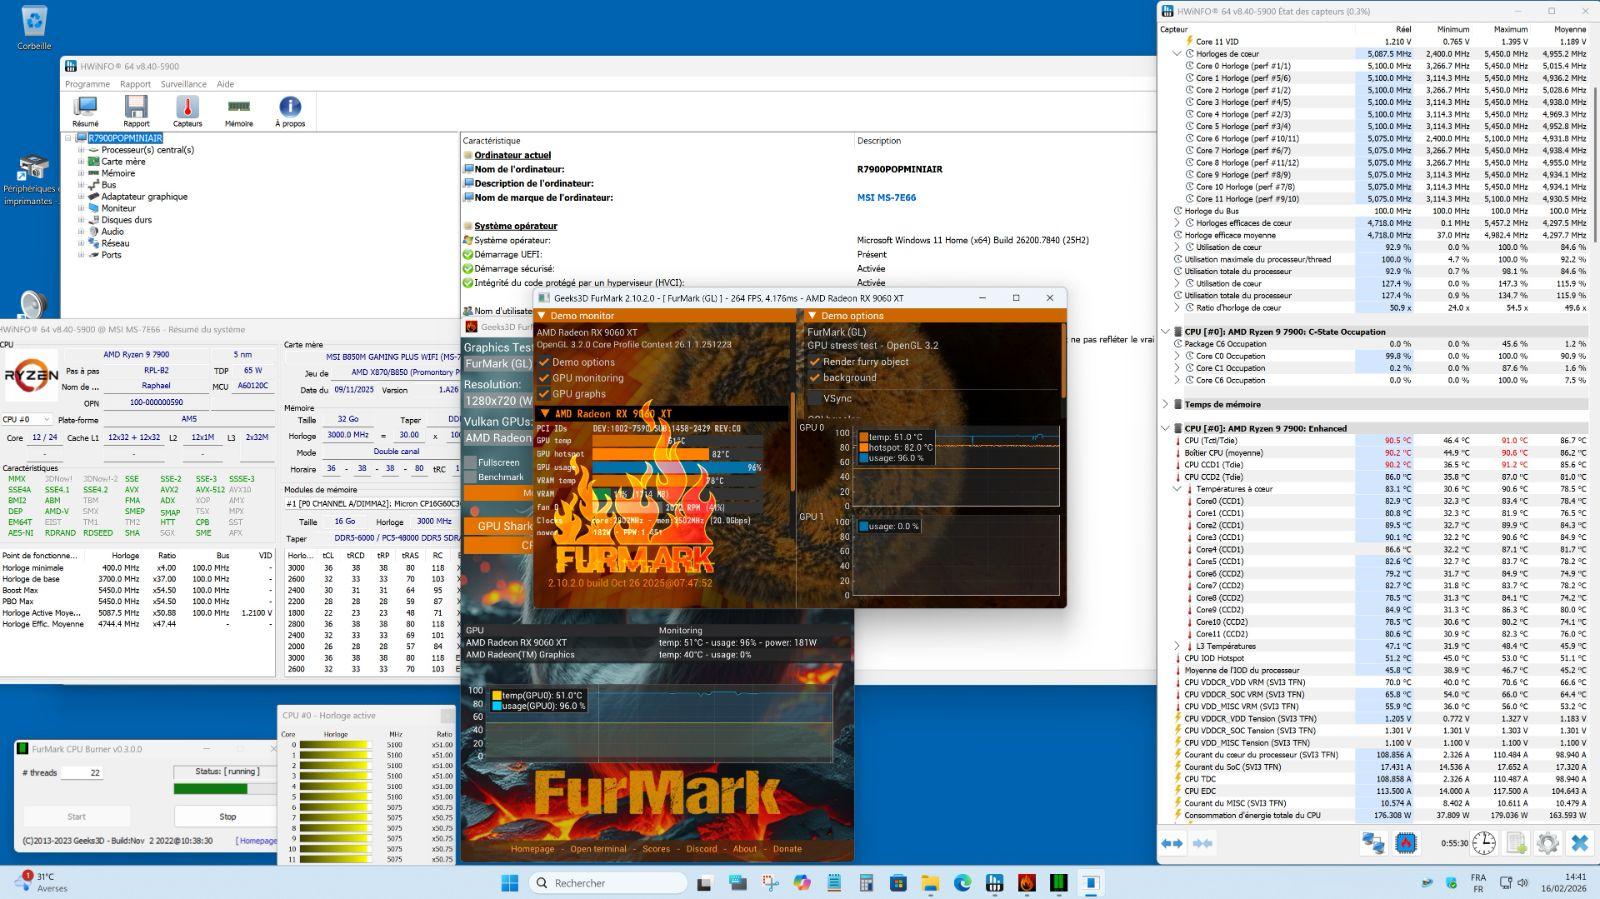Enable the VSync checkbox
Image resolution: width=1600 pixels, height=899 pixels.
click(x=814, y=398)
